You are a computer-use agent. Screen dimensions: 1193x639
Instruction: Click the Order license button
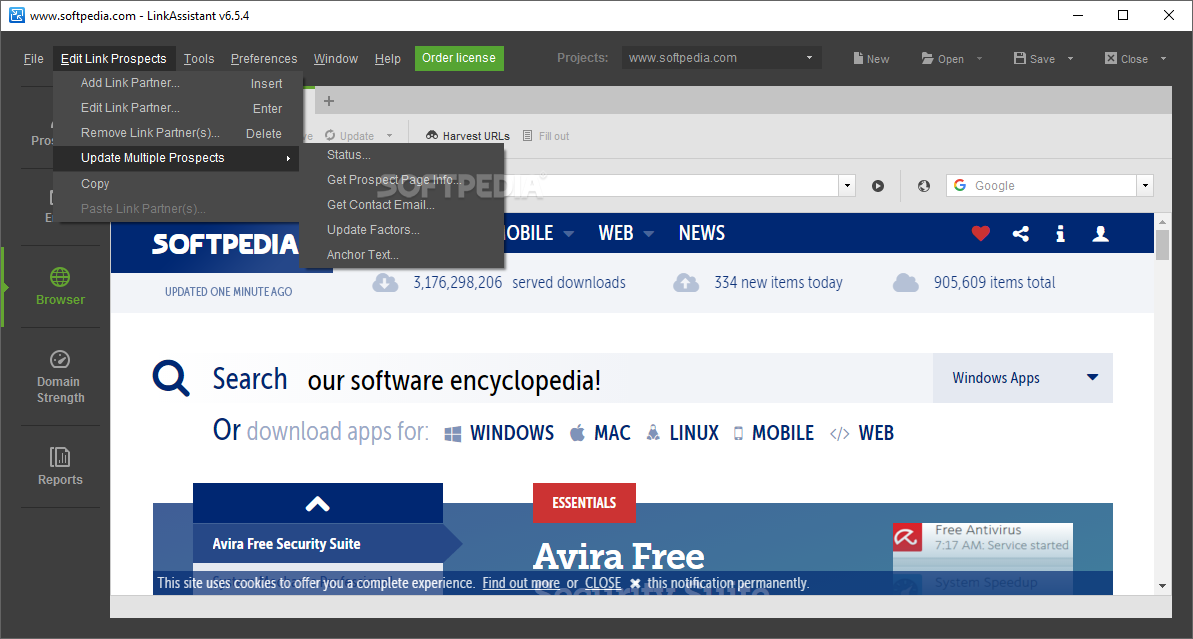[459, 58]
